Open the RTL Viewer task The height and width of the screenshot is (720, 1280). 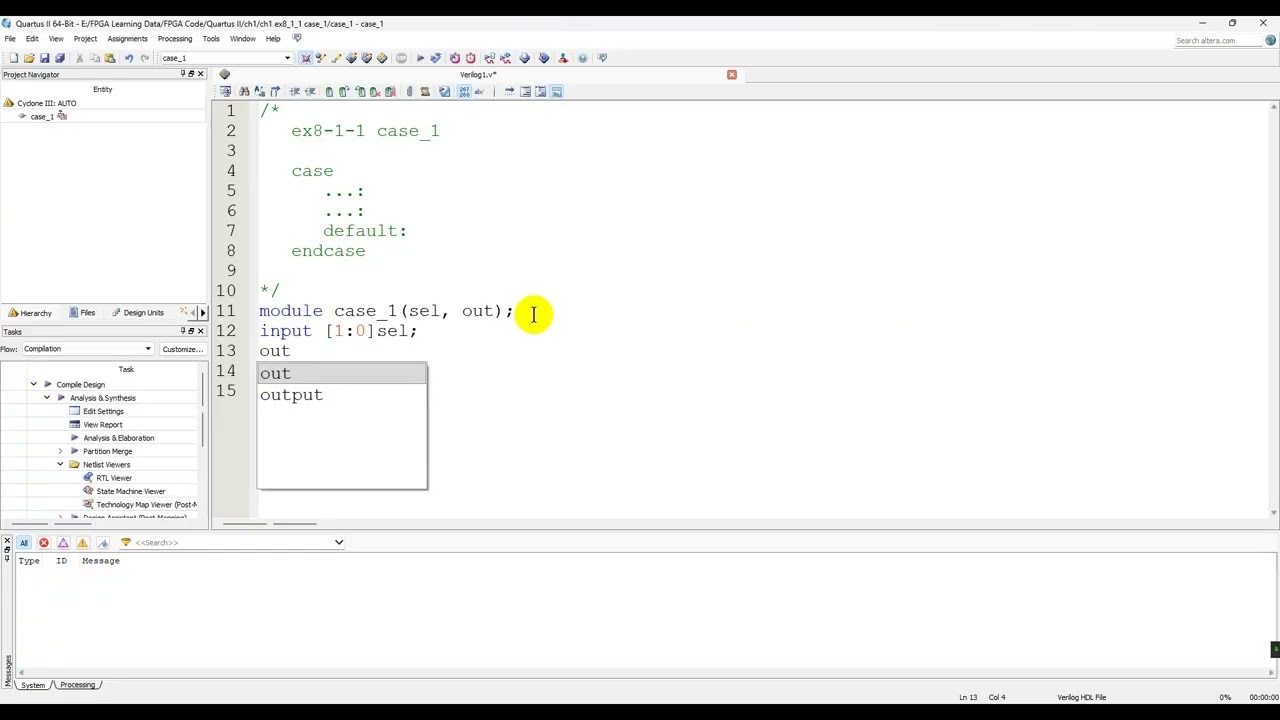point(113,478)
